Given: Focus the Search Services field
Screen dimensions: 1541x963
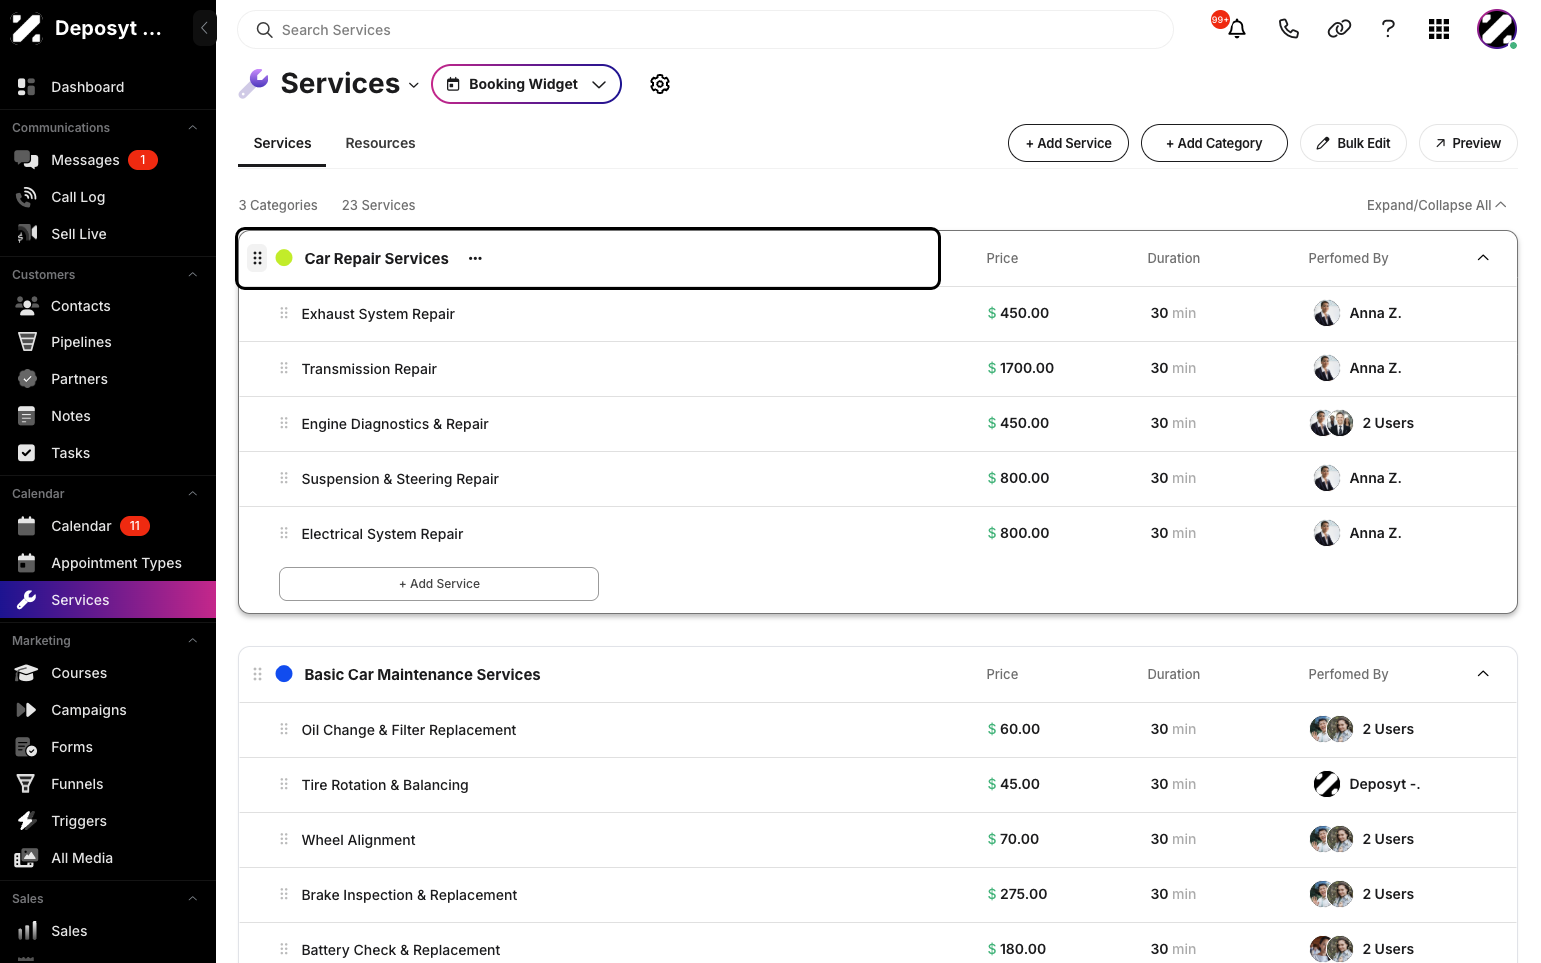Looking at the screenshot, I should click(705, 30).
